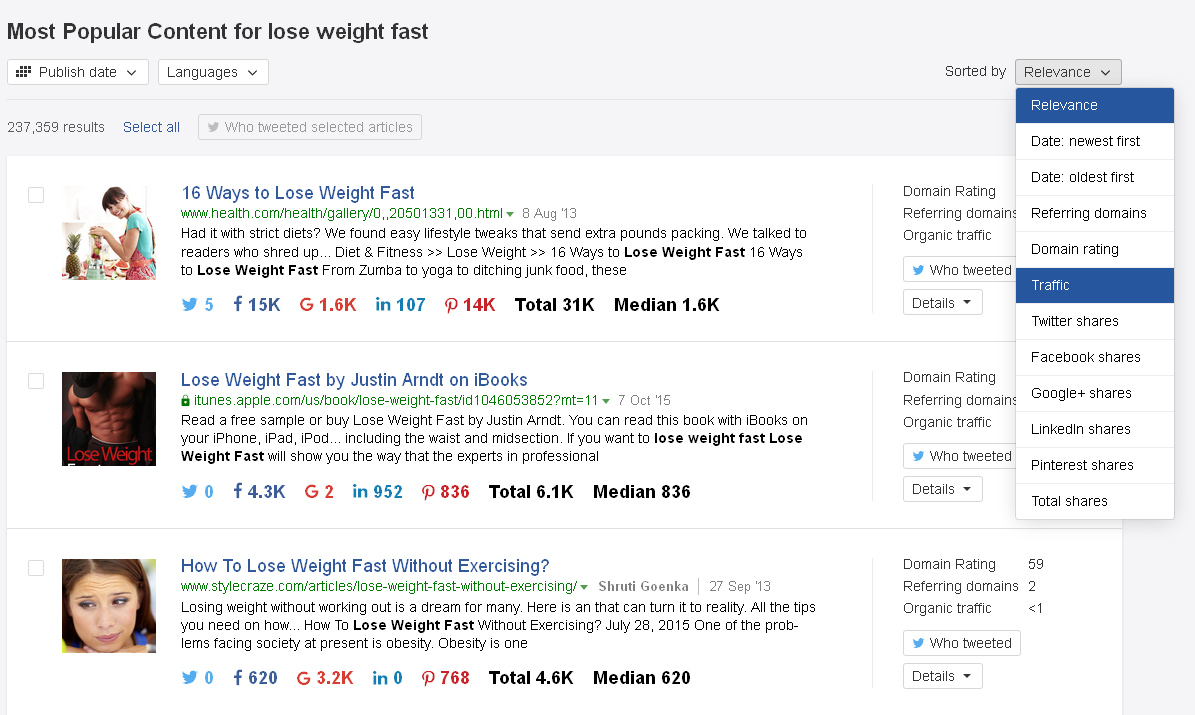Select checkbox for Justin Arndt iBooks result
Image resolution: width=1195 pixels, height=715 pixels.
click(x=36, y=381)
